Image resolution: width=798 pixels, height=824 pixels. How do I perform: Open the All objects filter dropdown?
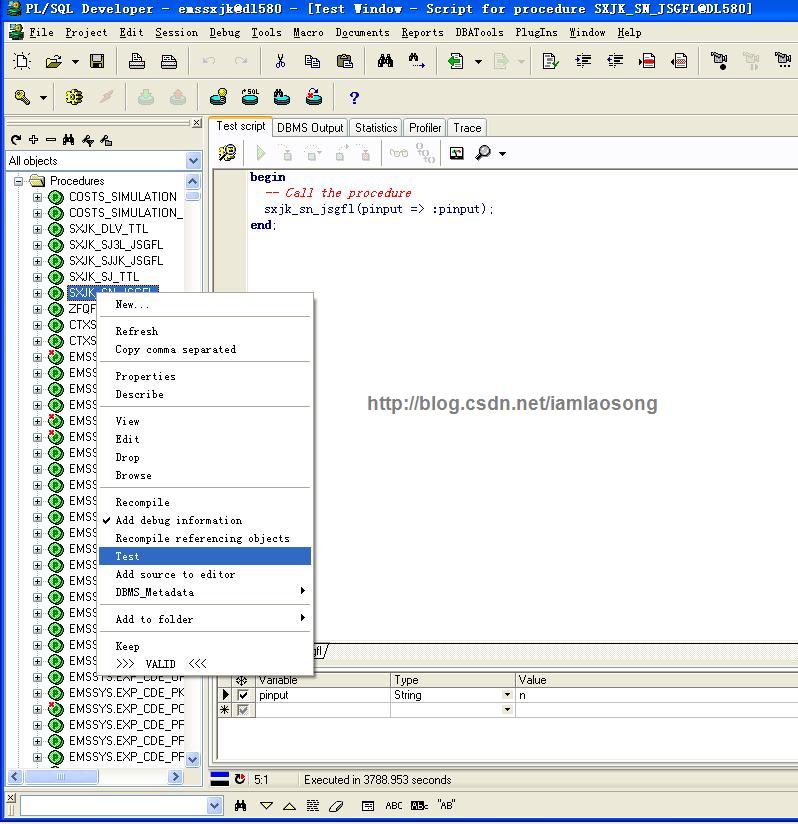click(193, 161)
